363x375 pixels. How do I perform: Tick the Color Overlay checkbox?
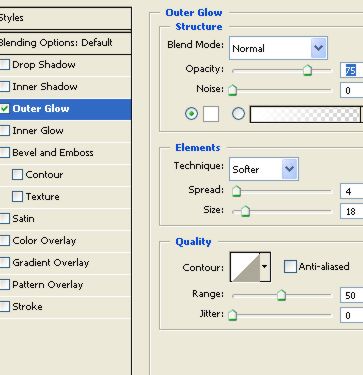pos(4,240)
